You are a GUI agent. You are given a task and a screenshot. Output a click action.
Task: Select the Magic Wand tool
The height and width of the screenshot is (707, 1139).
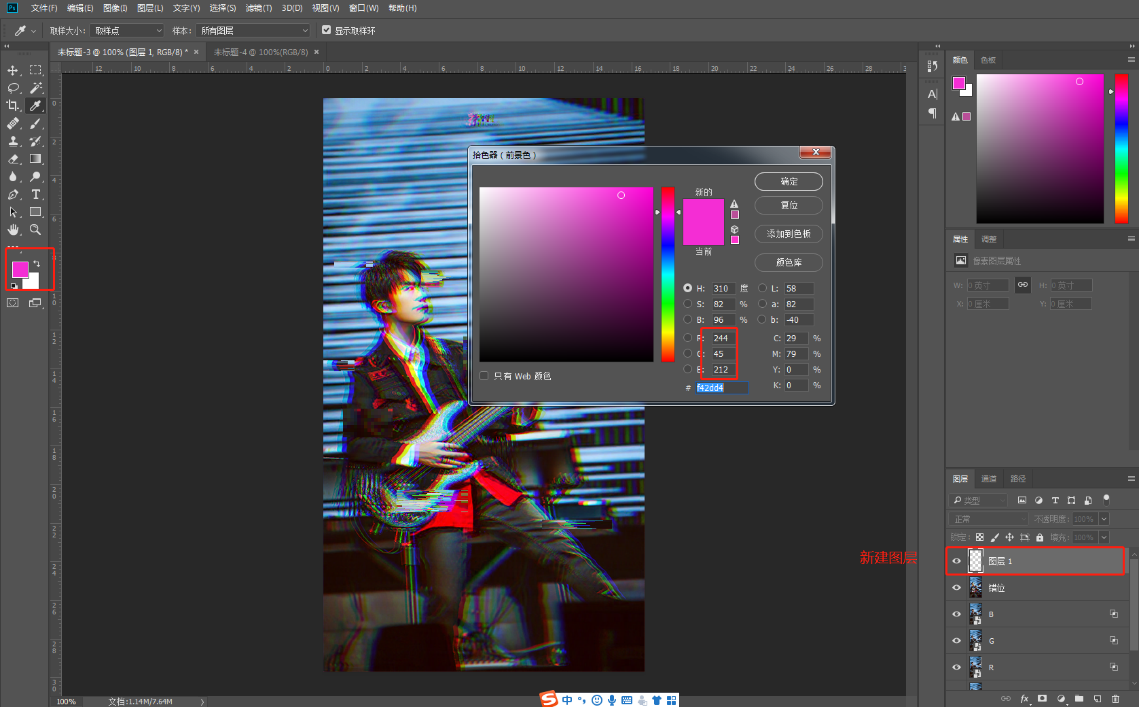pyautogui.click(x=35, y=88)
